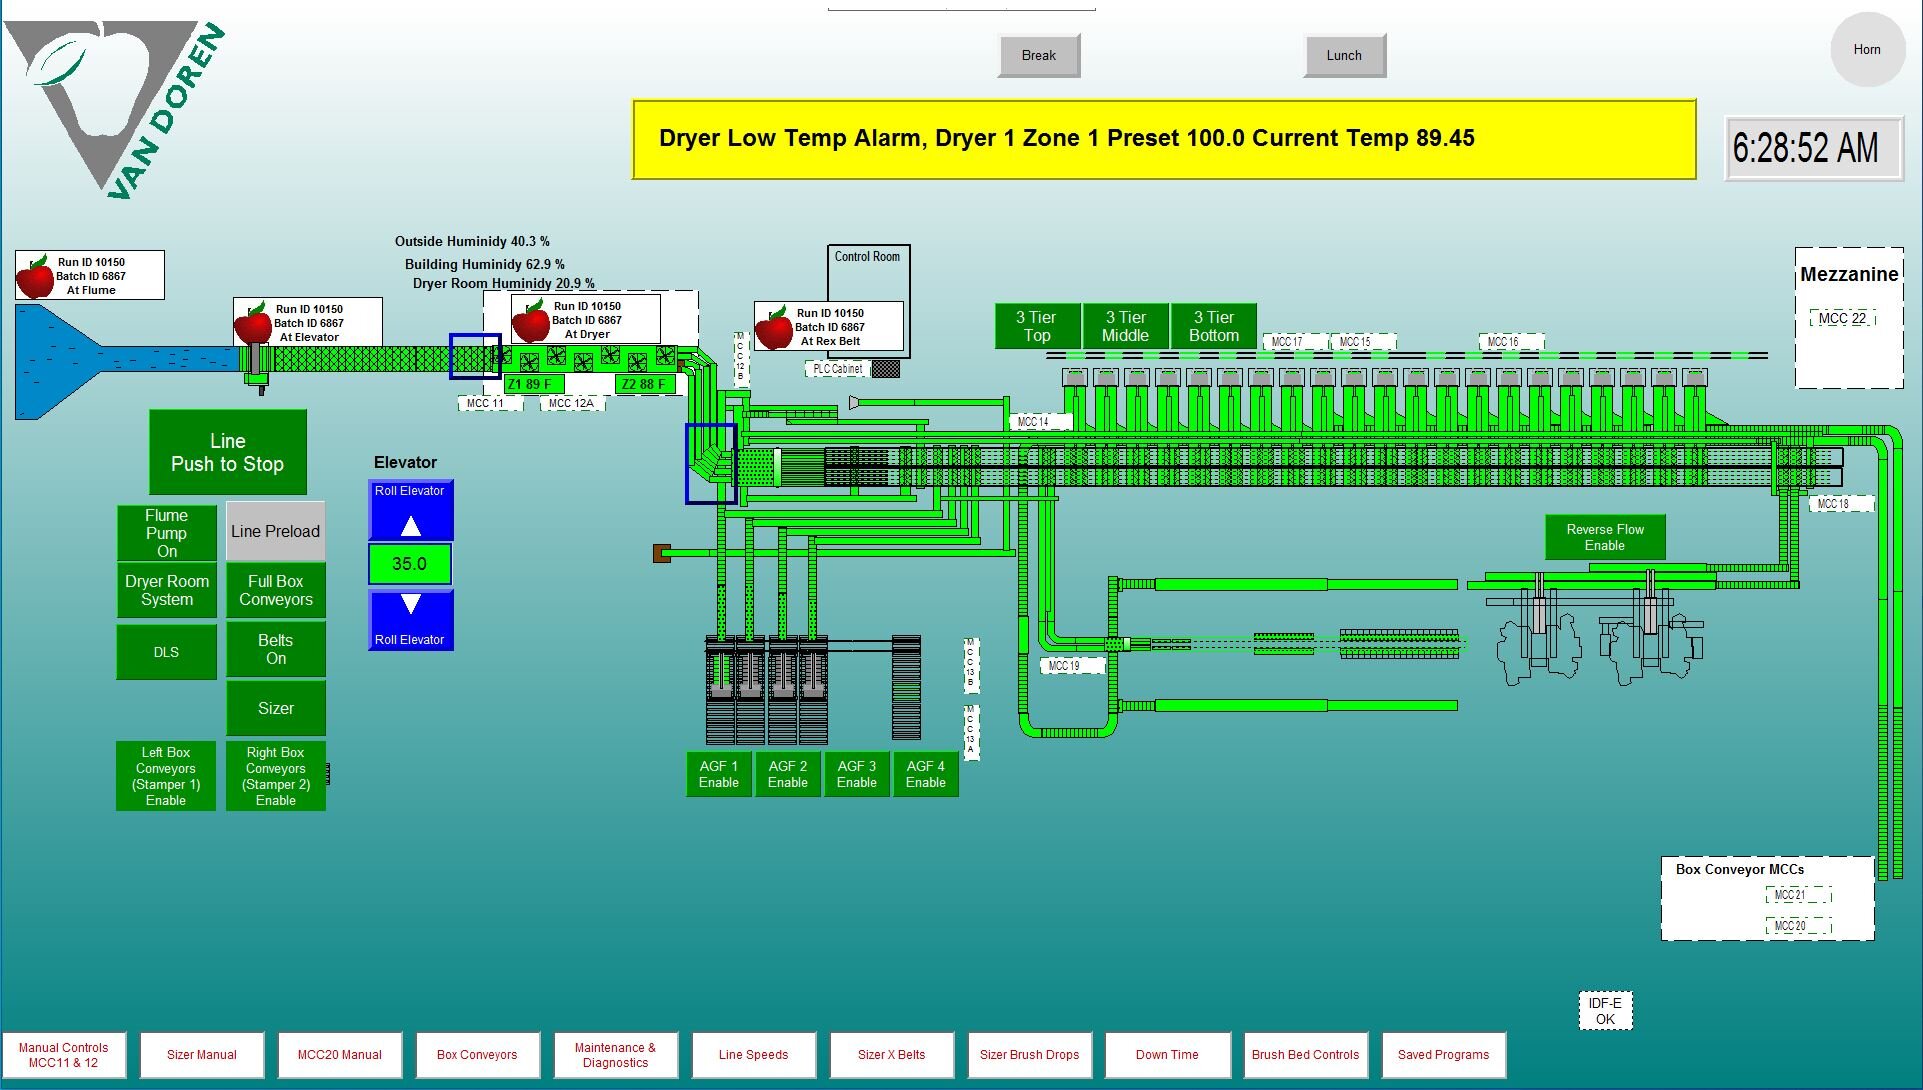Enable Left Box Conveyors Stamper 1
This screenshot has width=1923, height=1090.
pos(166,776)
